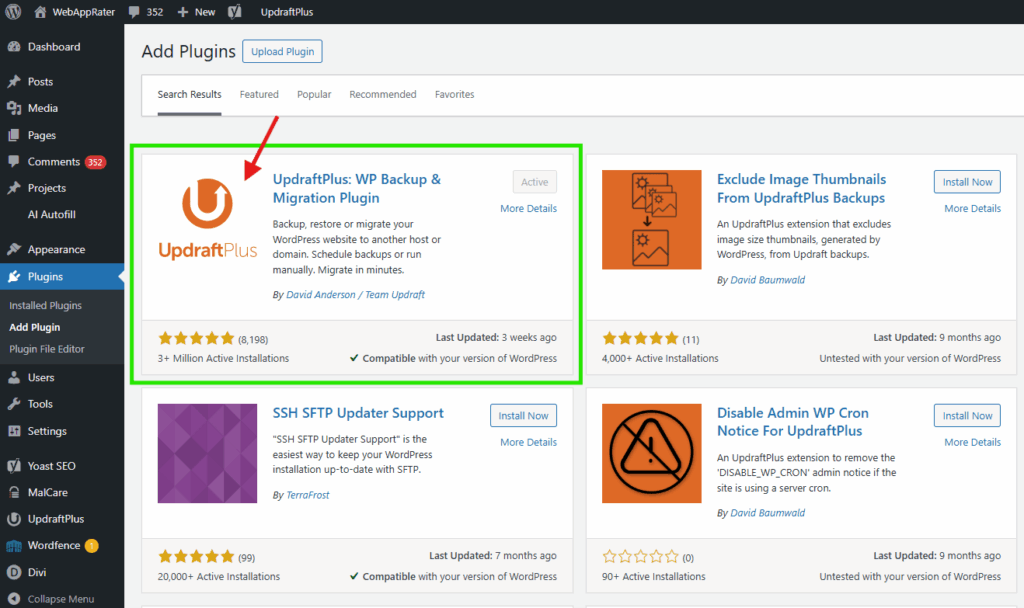Open More Details for UpdraftPlus plugin

528,209
